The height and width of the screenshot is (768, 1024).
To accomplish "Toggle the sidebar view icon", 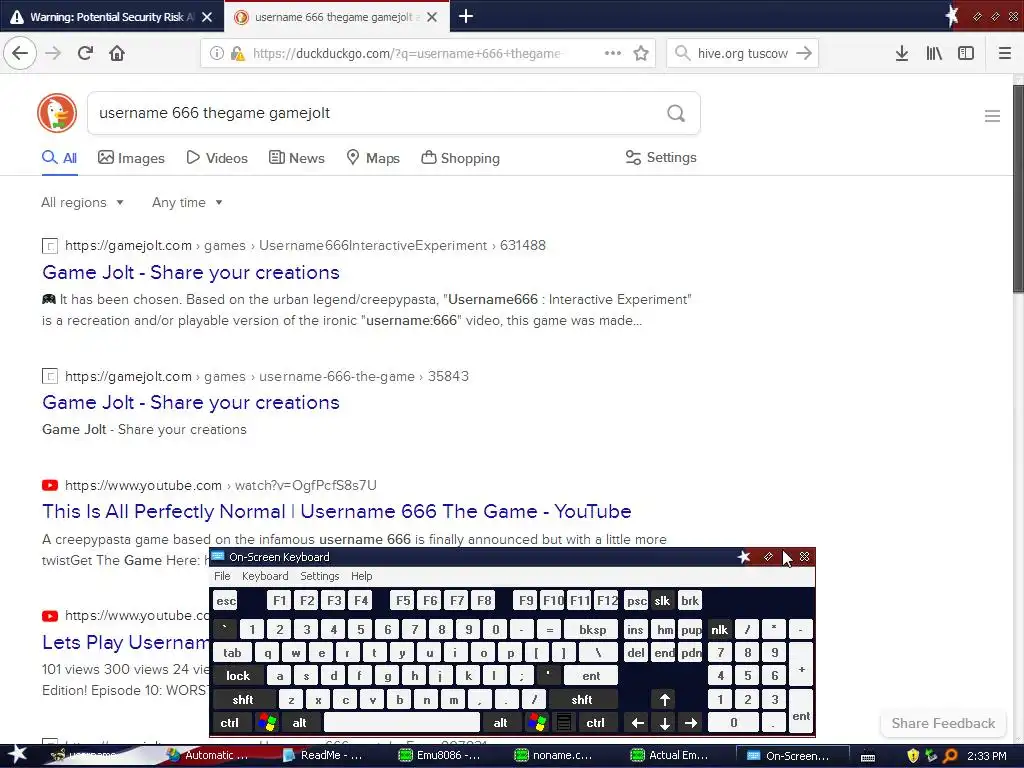I will coord(966,53).
